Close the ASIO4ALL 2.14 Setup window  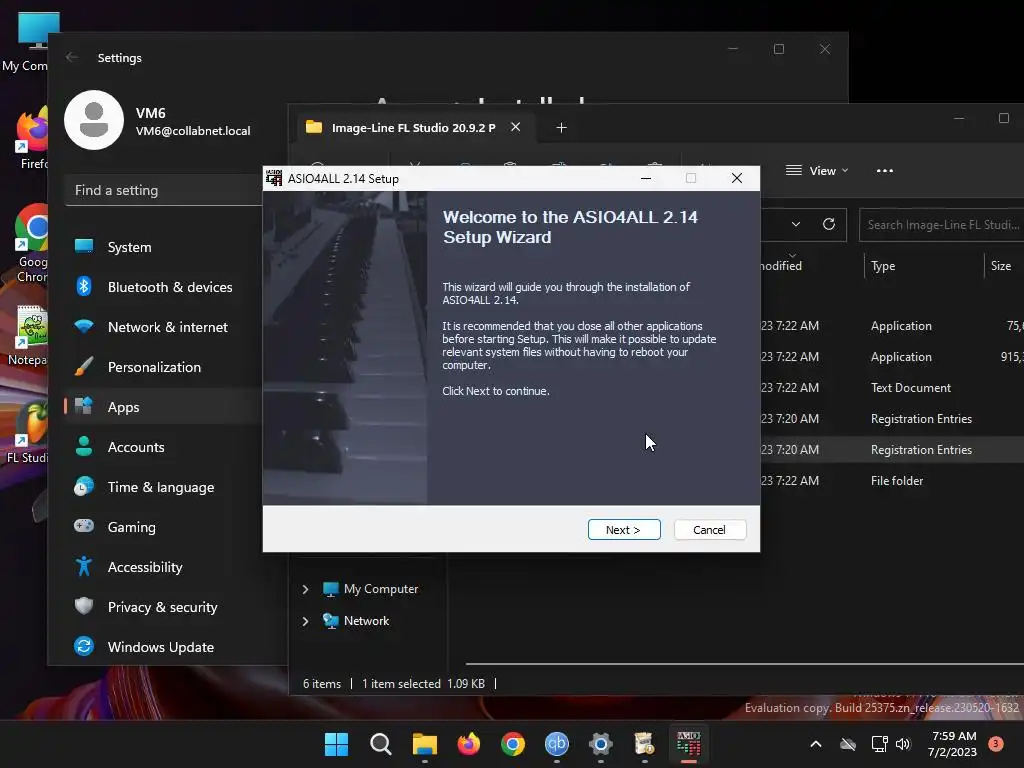click(x=737, y=178)
